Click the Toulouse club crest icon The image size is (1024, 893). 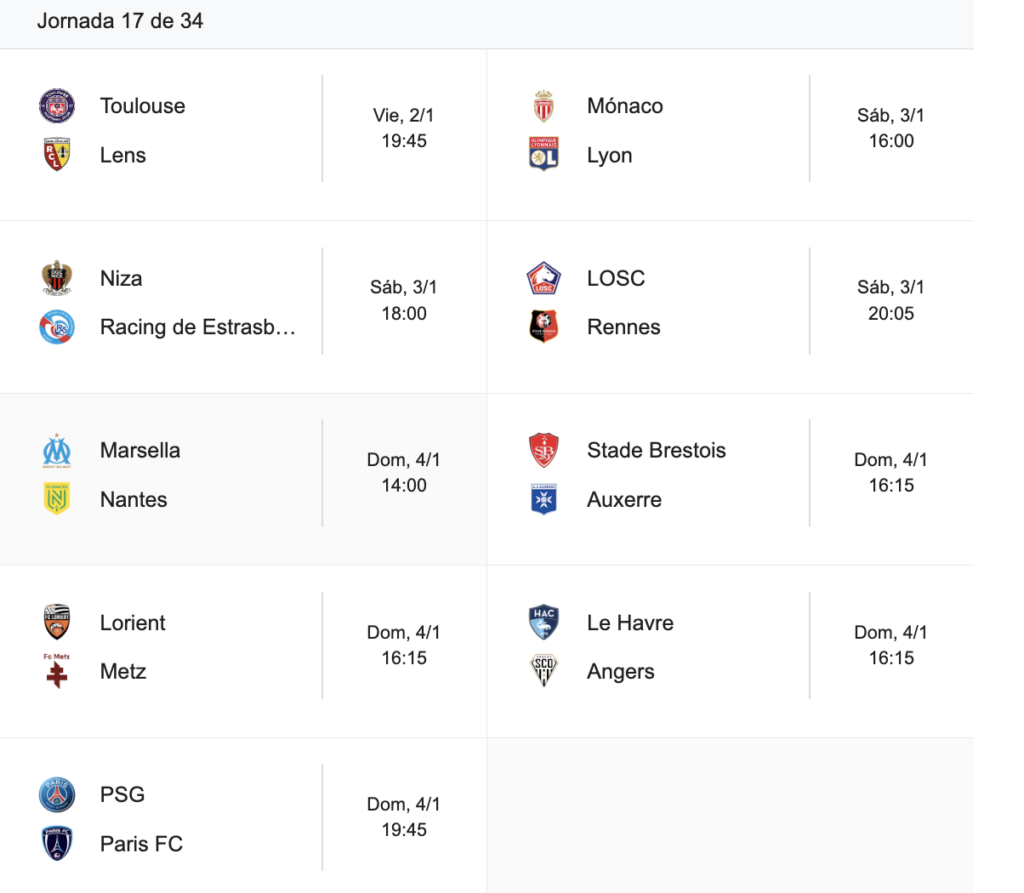57,106
